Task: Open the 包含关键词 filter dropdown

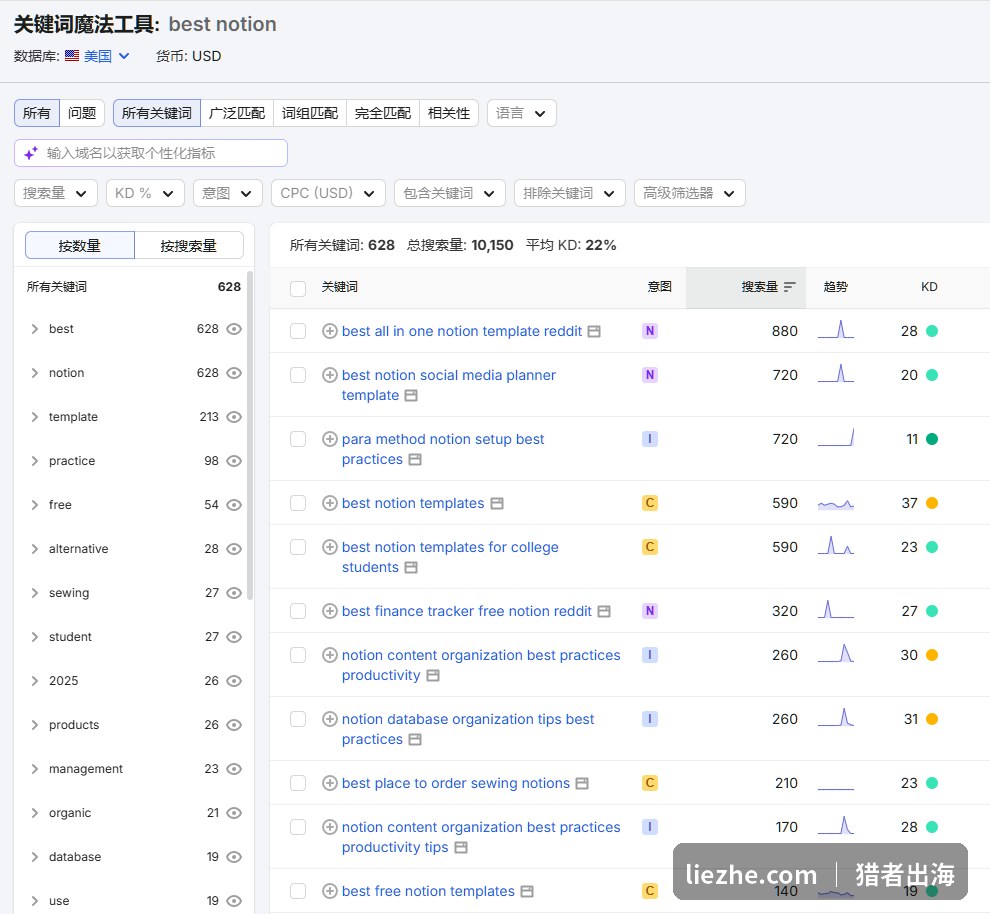Action: (x=450, y=193)
